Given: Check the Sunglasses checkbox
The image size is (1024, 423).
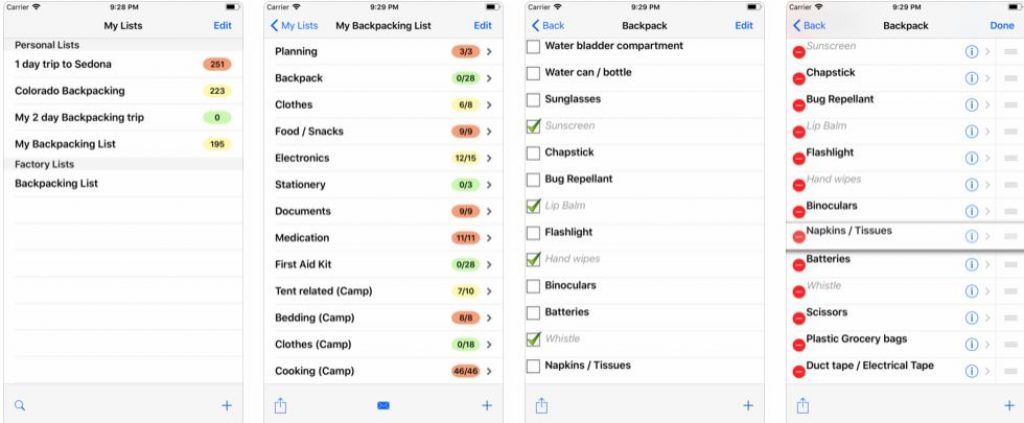Looking at the screenshot, I should click(534, 100).
